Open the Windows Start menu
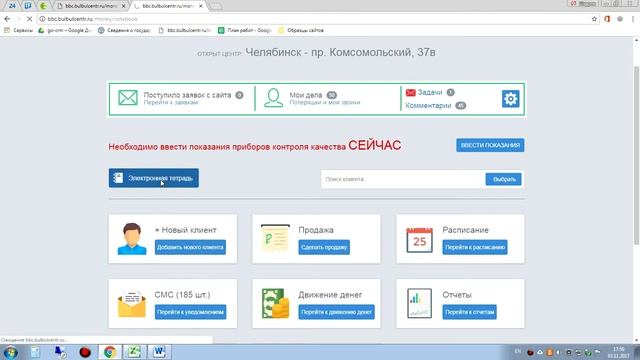 coord(10,352)
